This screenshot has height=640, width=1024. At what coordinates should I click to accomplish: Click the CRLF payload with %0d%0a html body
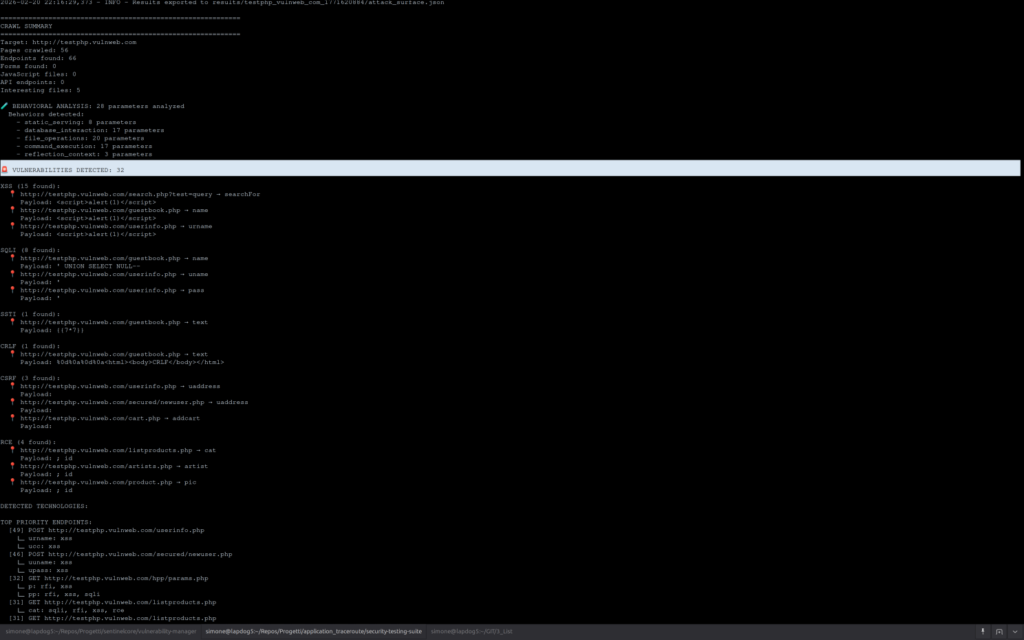click(121, 362)
